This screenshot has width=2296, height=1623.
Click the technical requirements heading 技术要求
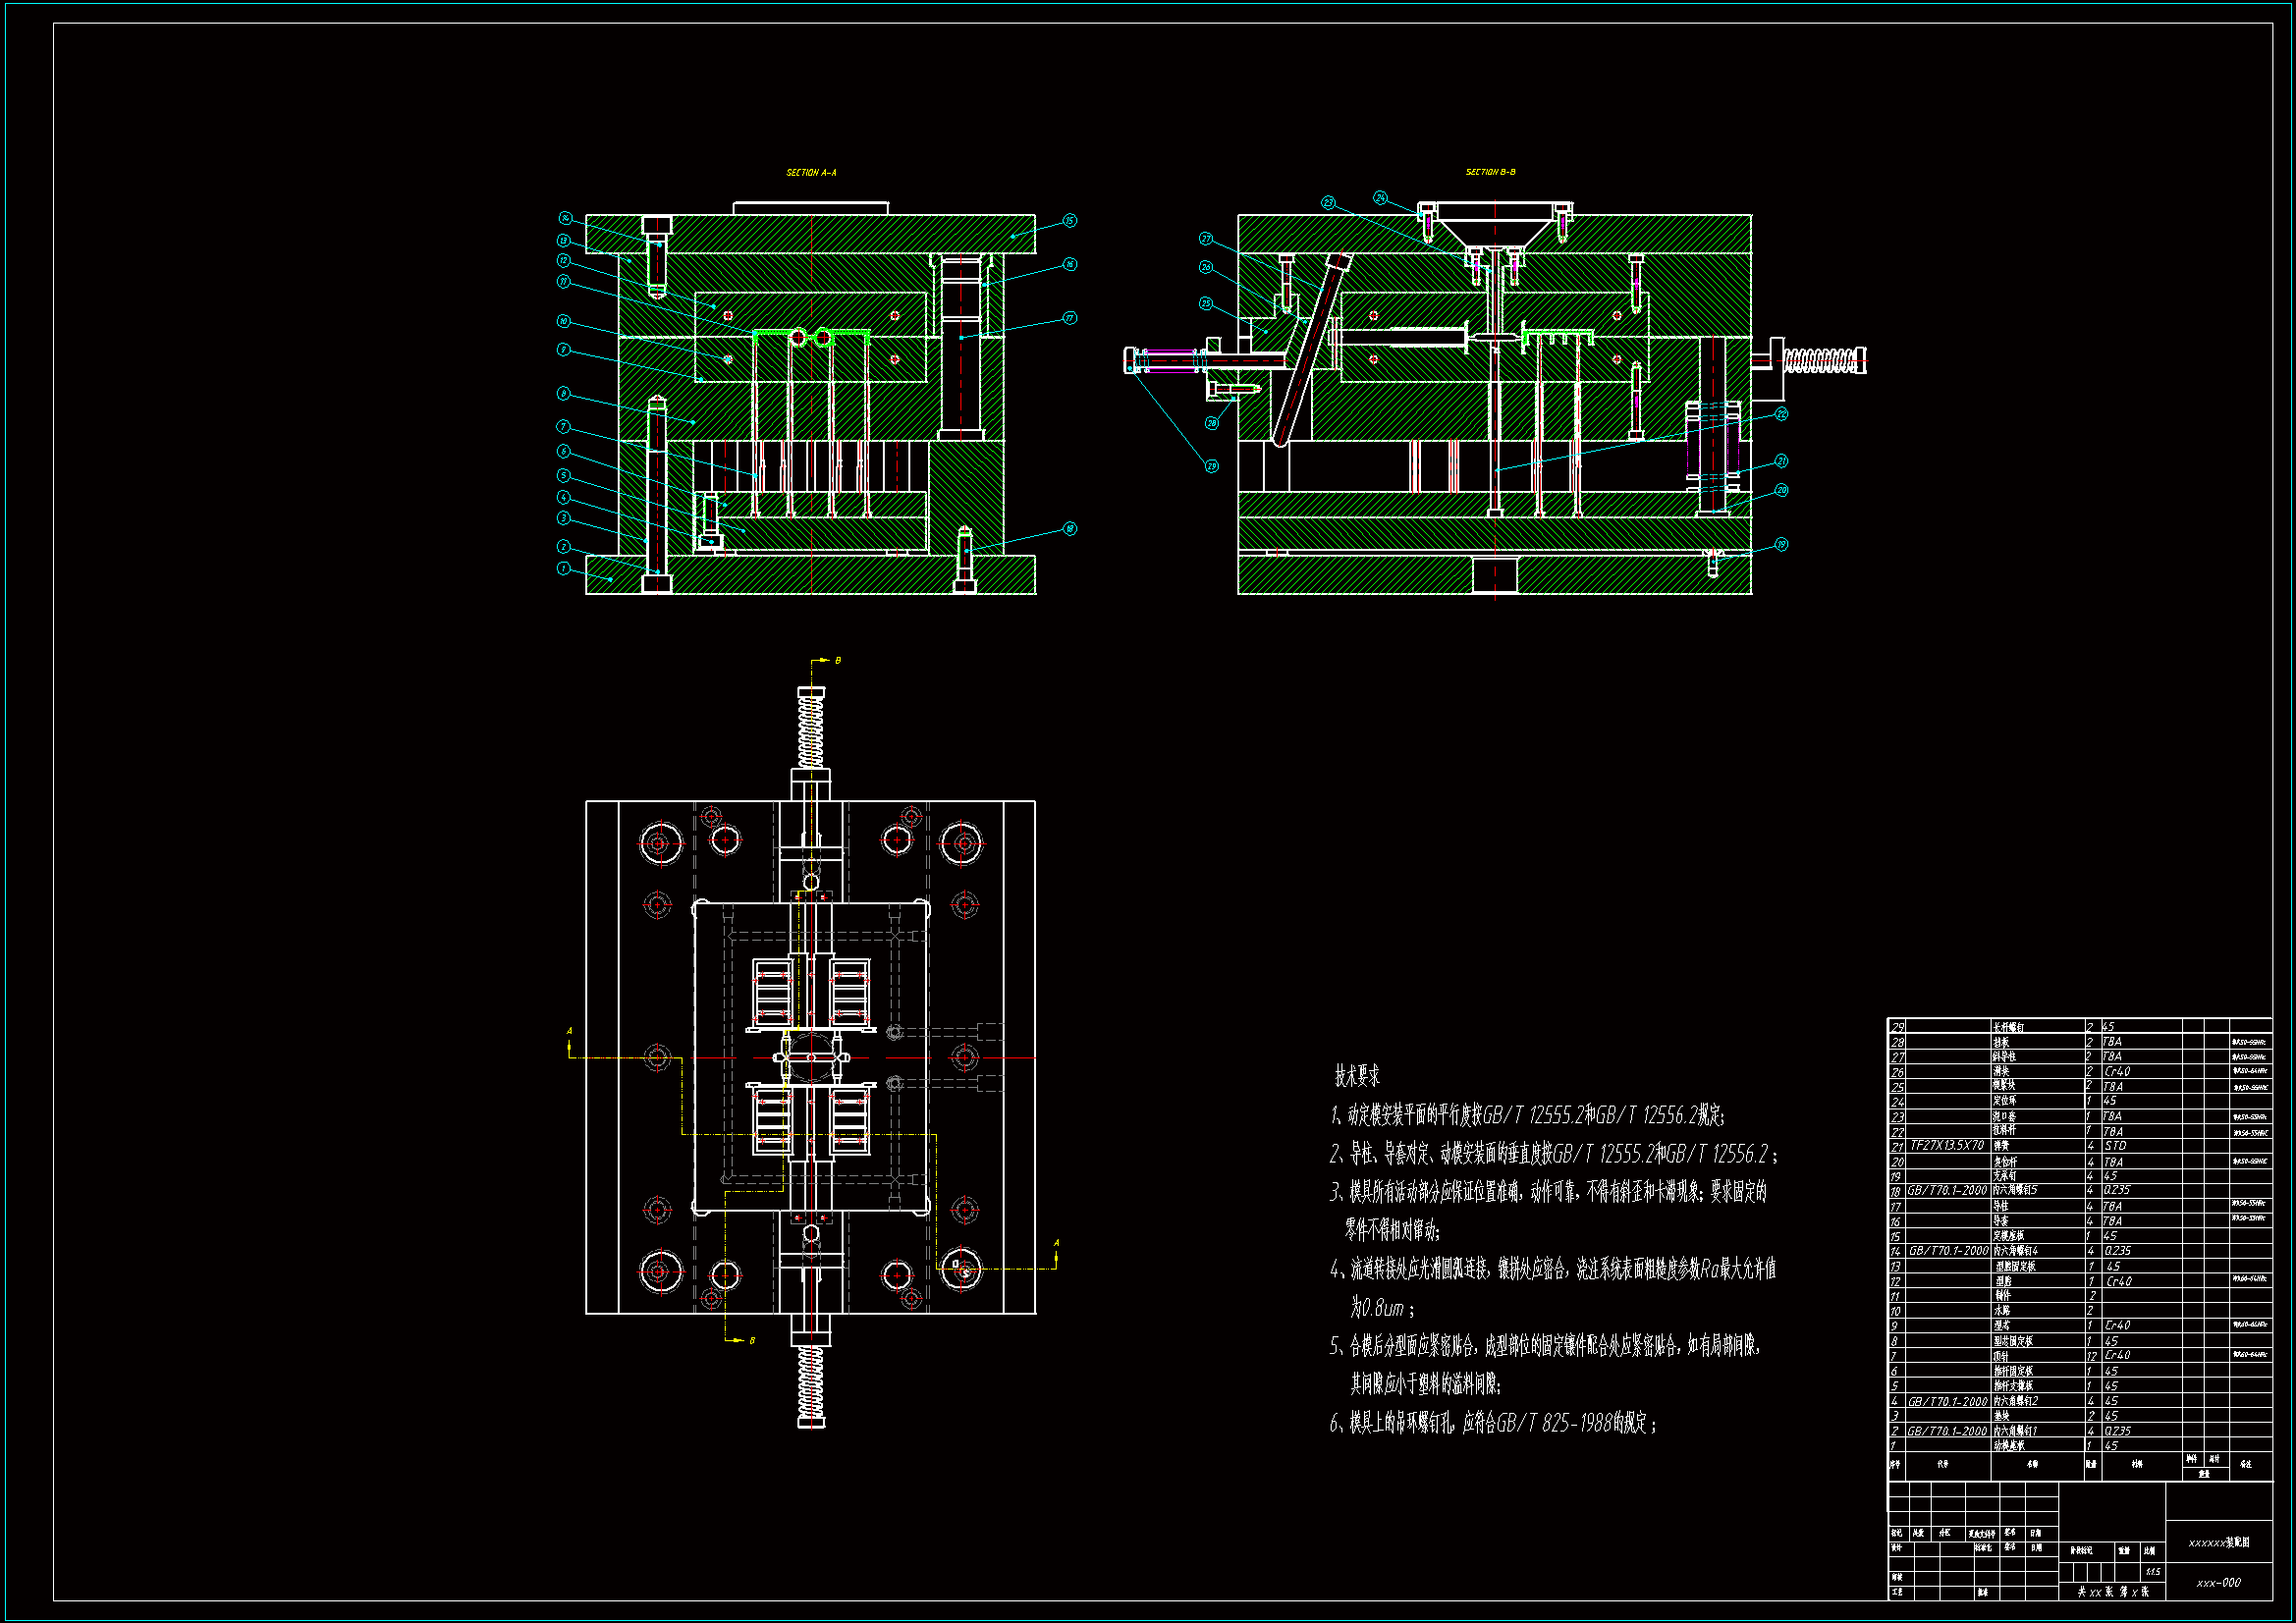1357,1076
